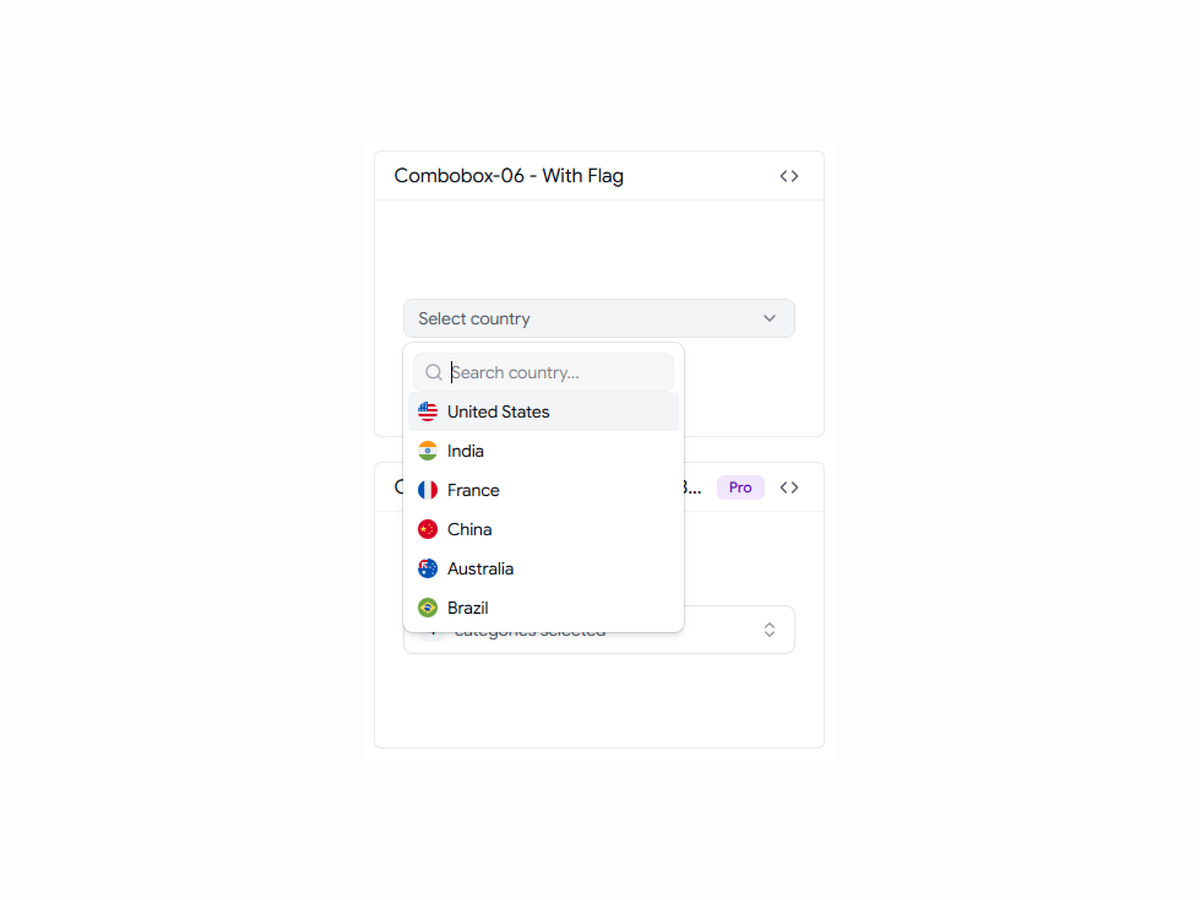Focus the Search country input field
The image size is (1200, 900).
click(543, 372)
